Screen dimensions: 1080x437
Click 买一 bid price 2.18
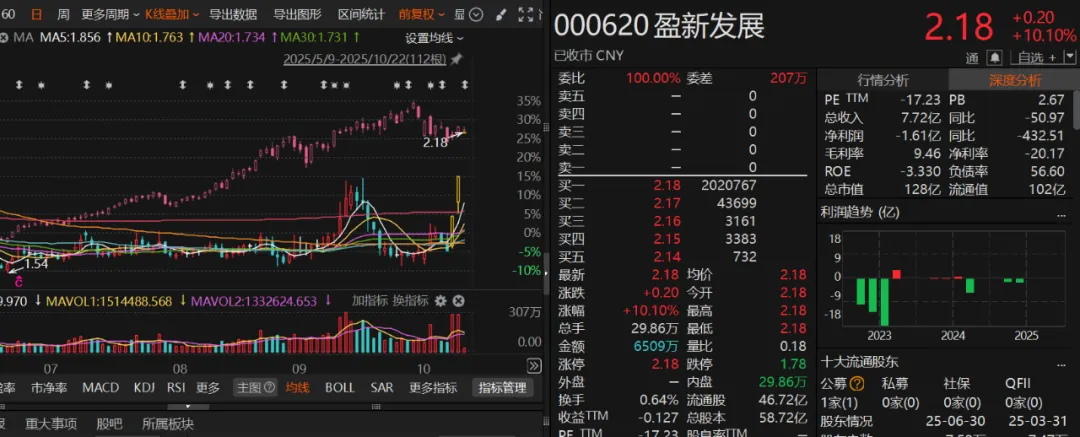pyautogui.click(x=667, y=185)
